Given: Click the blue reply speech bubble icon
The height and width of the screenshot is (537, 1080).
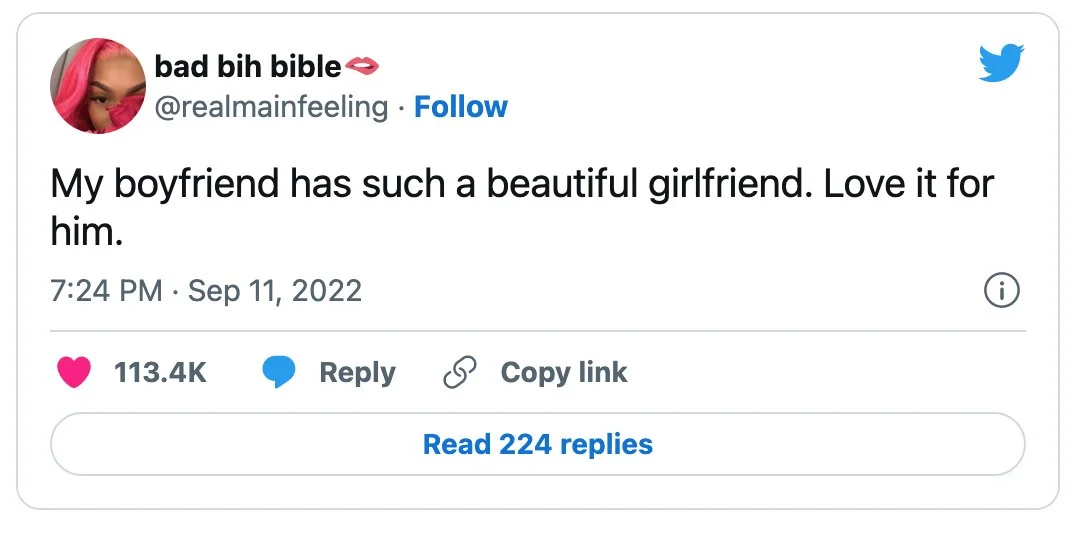Looking at the screenshot, I should click(279, 372).
